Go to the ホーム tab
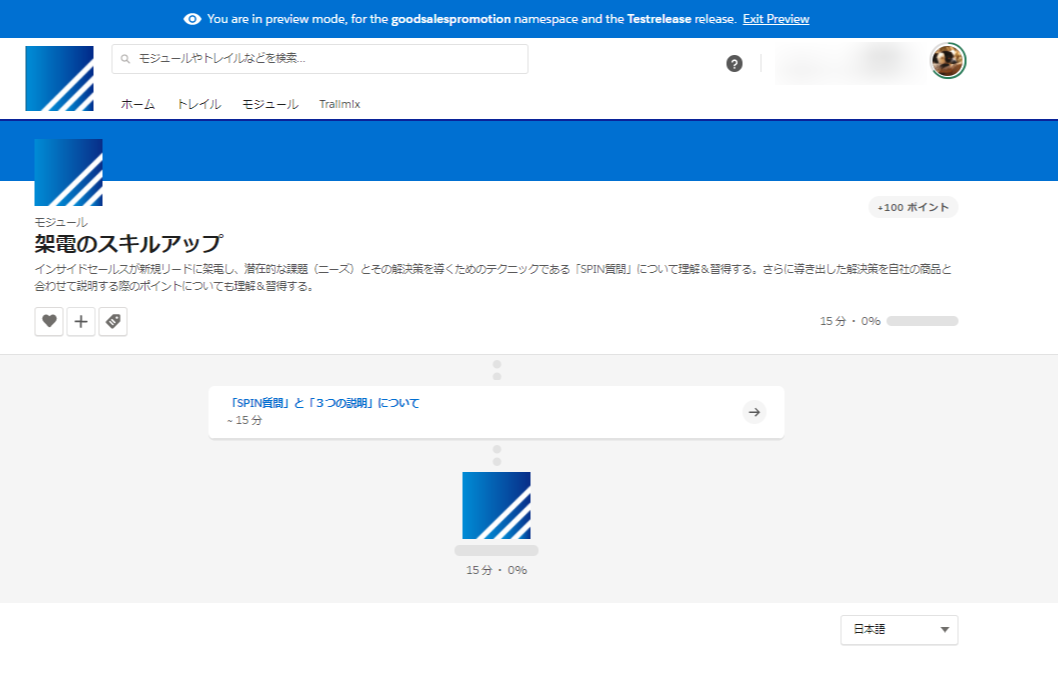 [138, 104]
